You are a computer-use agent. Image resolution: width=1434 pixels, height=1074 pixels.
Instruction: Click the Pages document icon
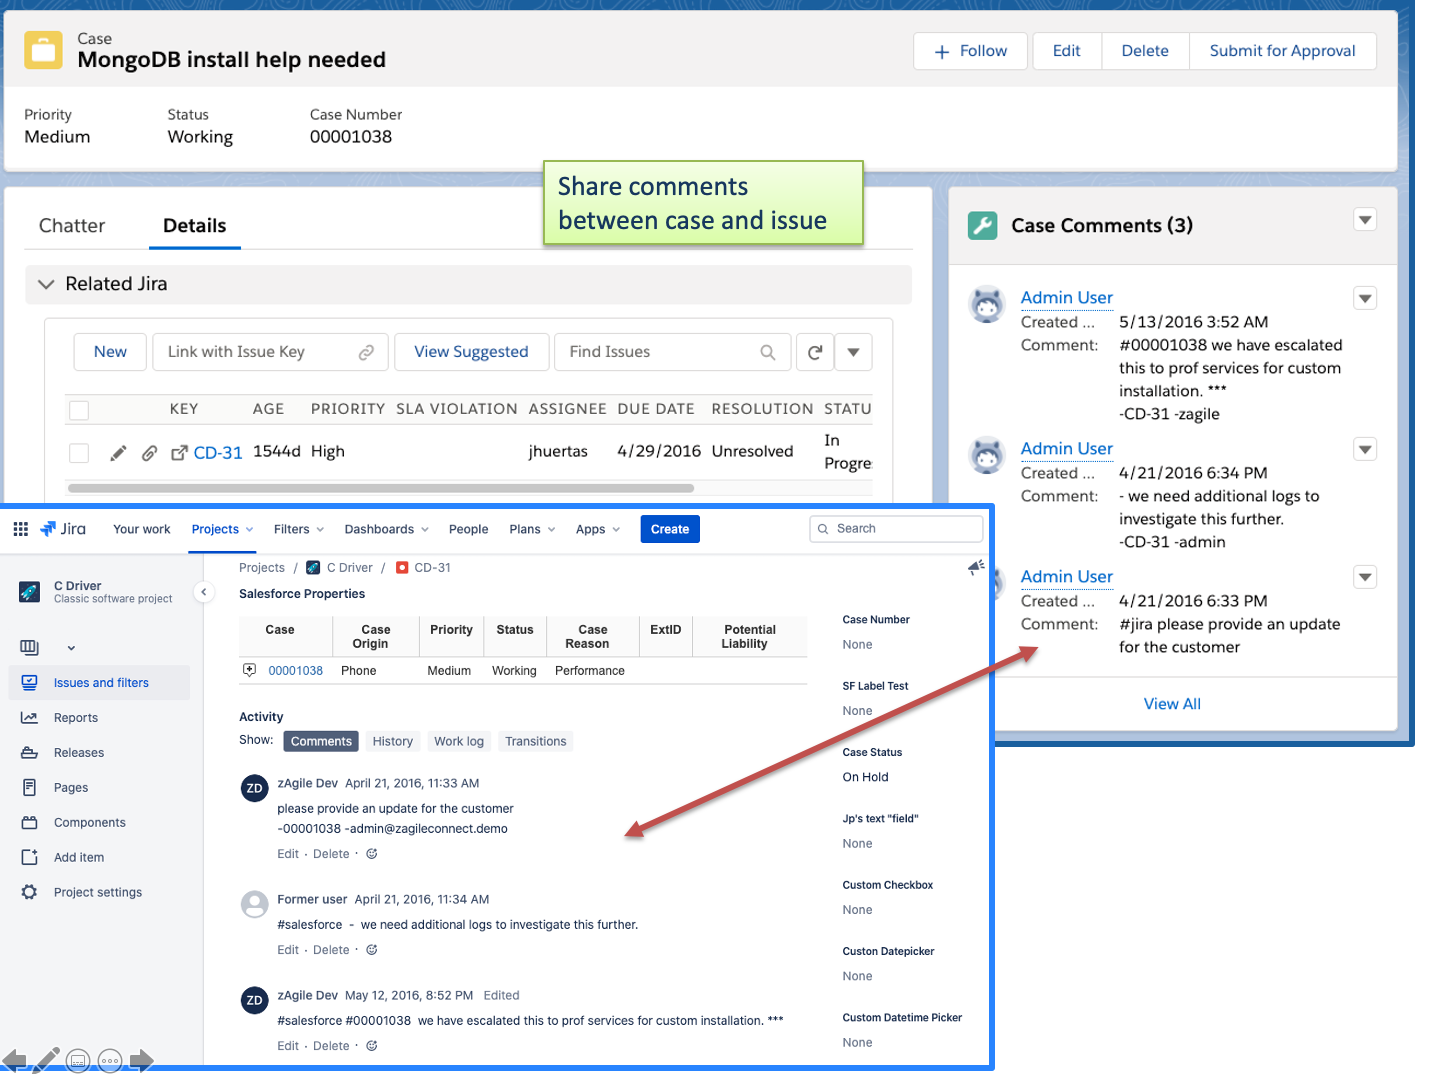(x=30, y=788)
